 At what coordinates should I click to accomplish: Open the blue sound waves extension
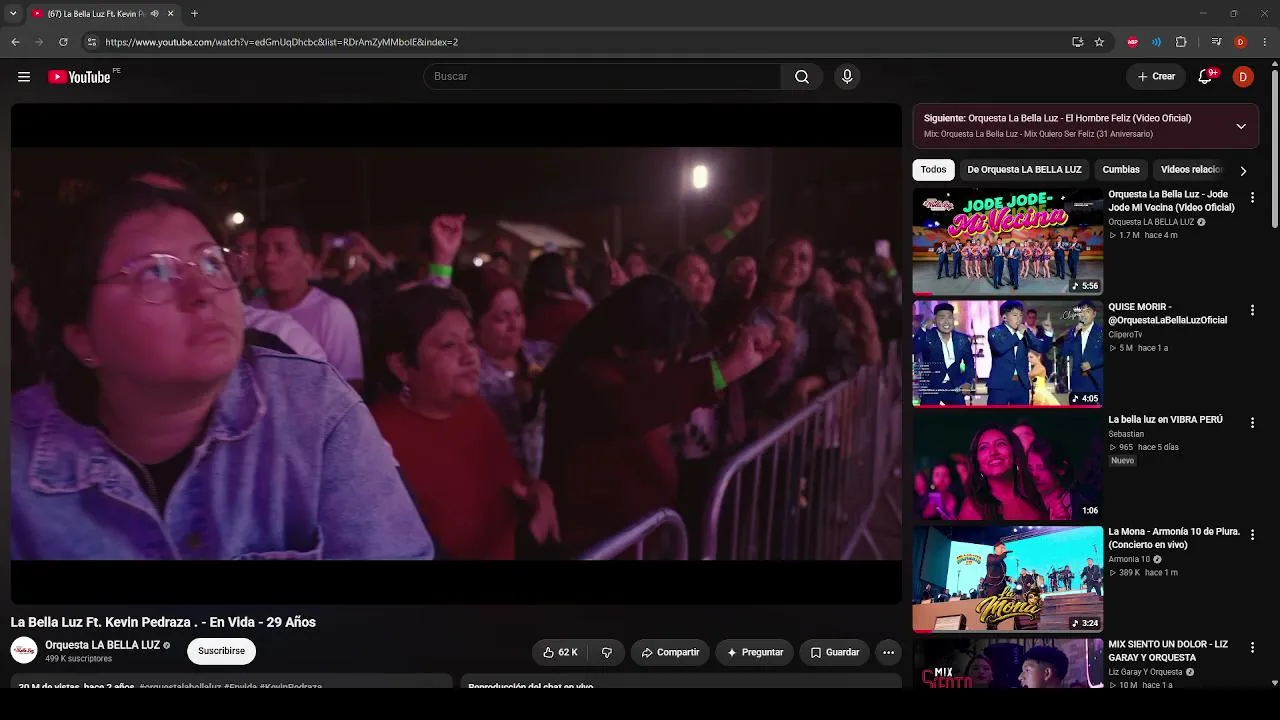[1156, 42]
